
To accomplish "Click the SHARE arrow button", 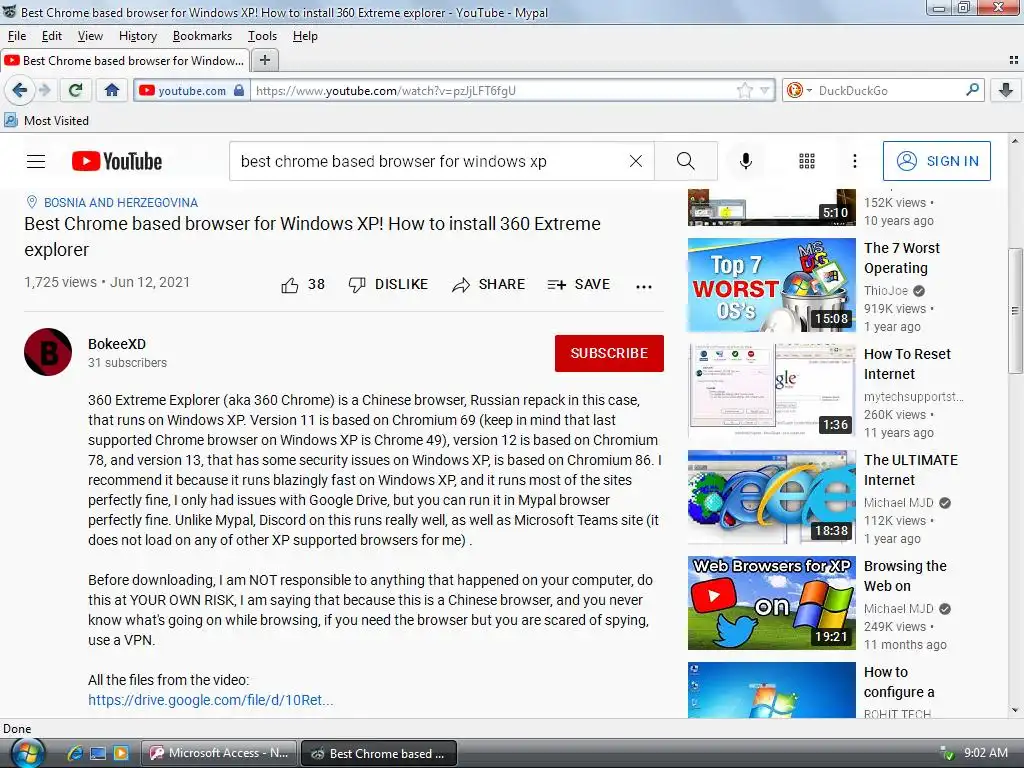I will click(x=488, y=285).
